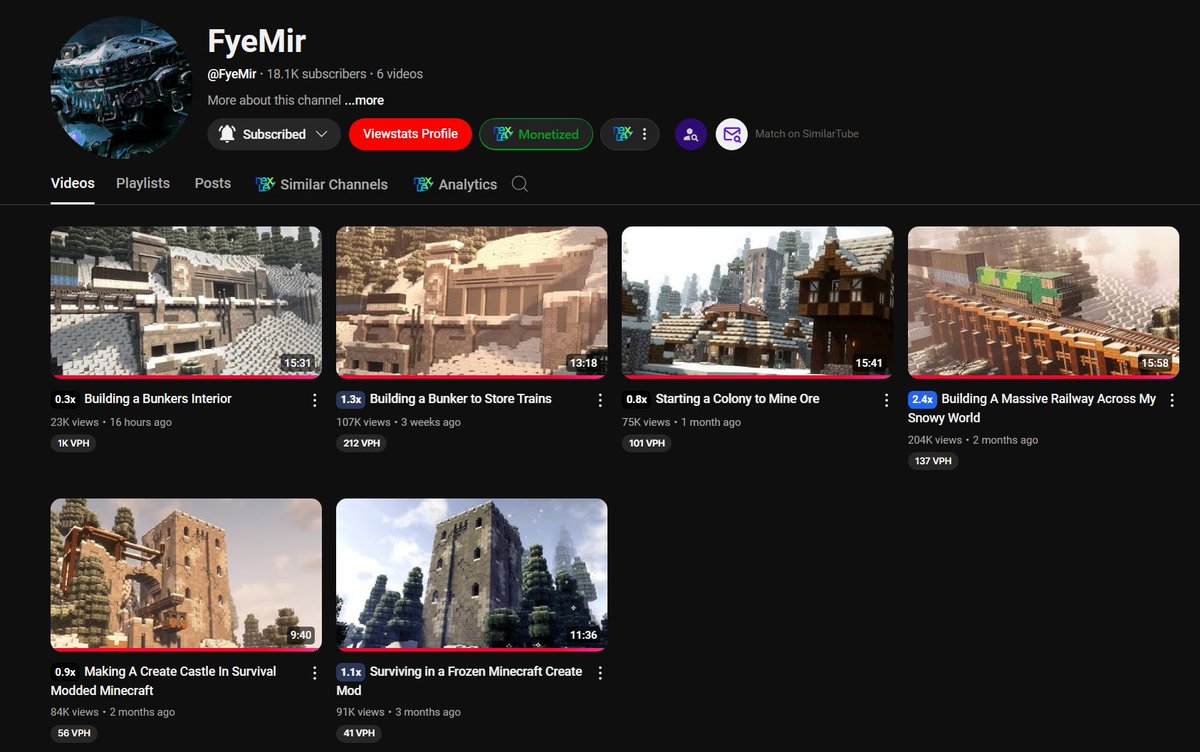Click the @FyeMir handle text

[232, 74]
